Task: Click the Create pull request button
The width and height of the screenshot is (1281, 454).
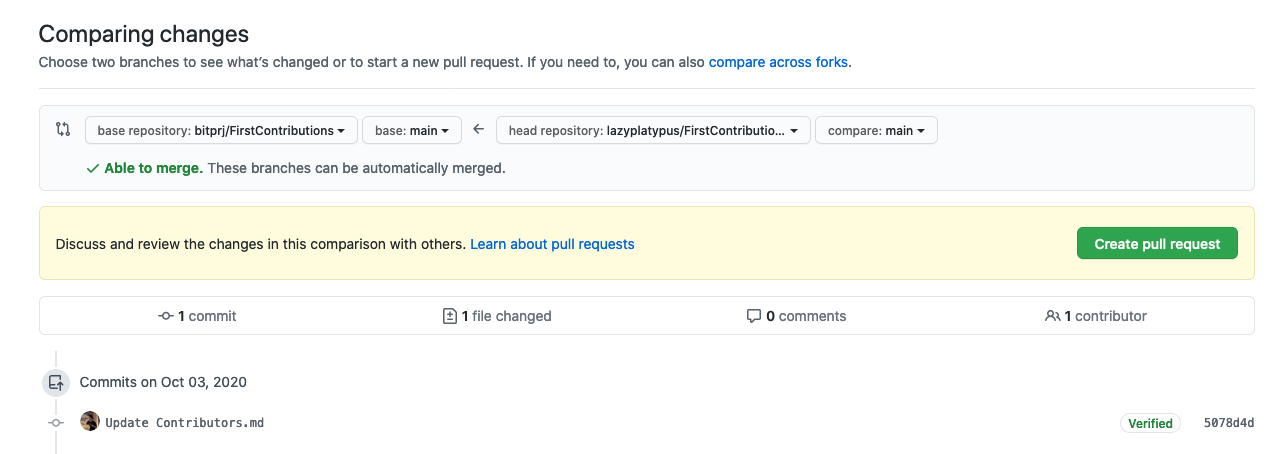Action: click(x=1157, y=243)
